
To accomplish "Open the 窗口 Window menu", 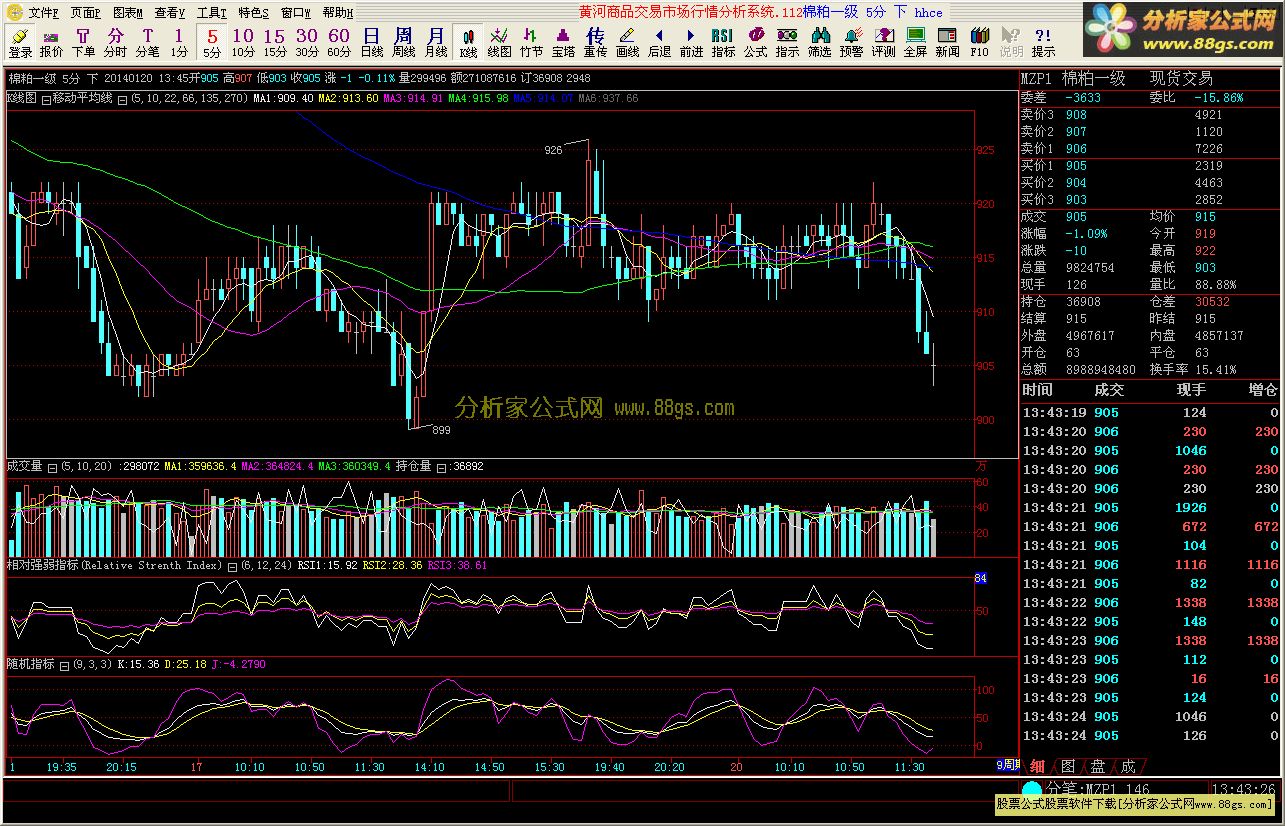I will tap(295, 13).
